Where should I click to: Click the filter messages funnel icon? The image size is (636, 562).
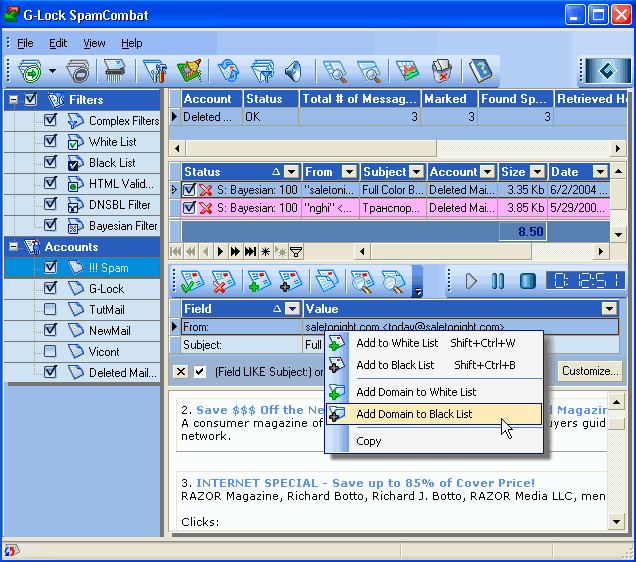coord(262,71)
